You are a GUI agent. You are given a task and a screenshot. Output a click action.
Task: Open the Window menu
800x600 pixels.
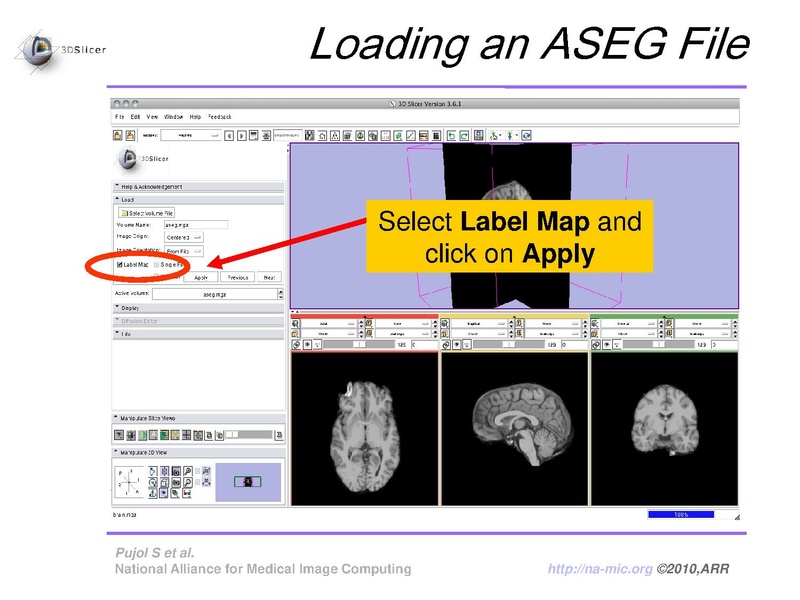click(x=173, y=117)
